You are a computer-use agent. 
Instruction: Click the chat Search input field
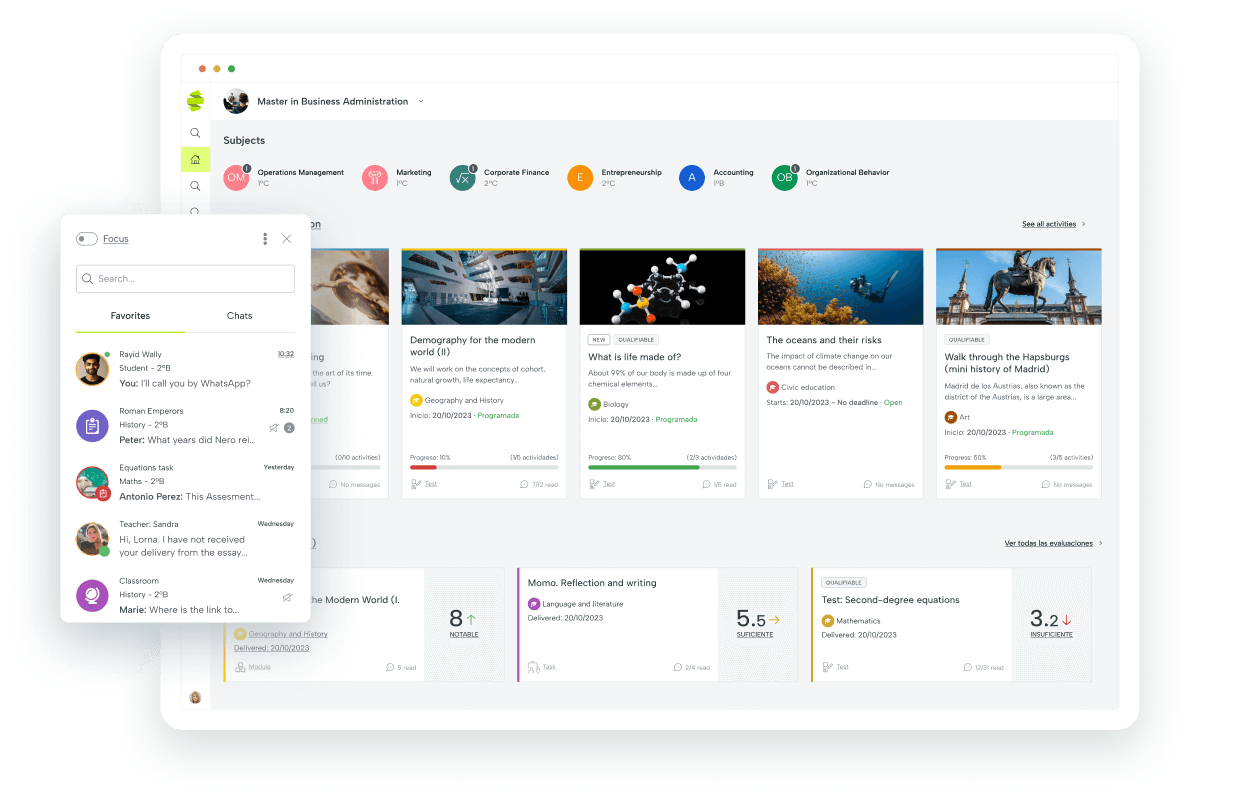coord(185,279)
